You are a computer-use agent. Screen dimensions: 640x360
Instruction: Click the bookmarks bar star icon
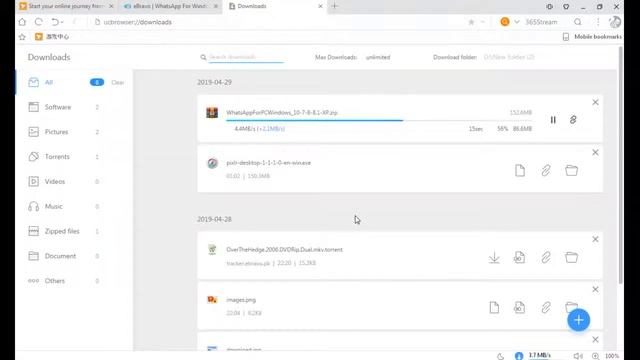coord(22,37)
